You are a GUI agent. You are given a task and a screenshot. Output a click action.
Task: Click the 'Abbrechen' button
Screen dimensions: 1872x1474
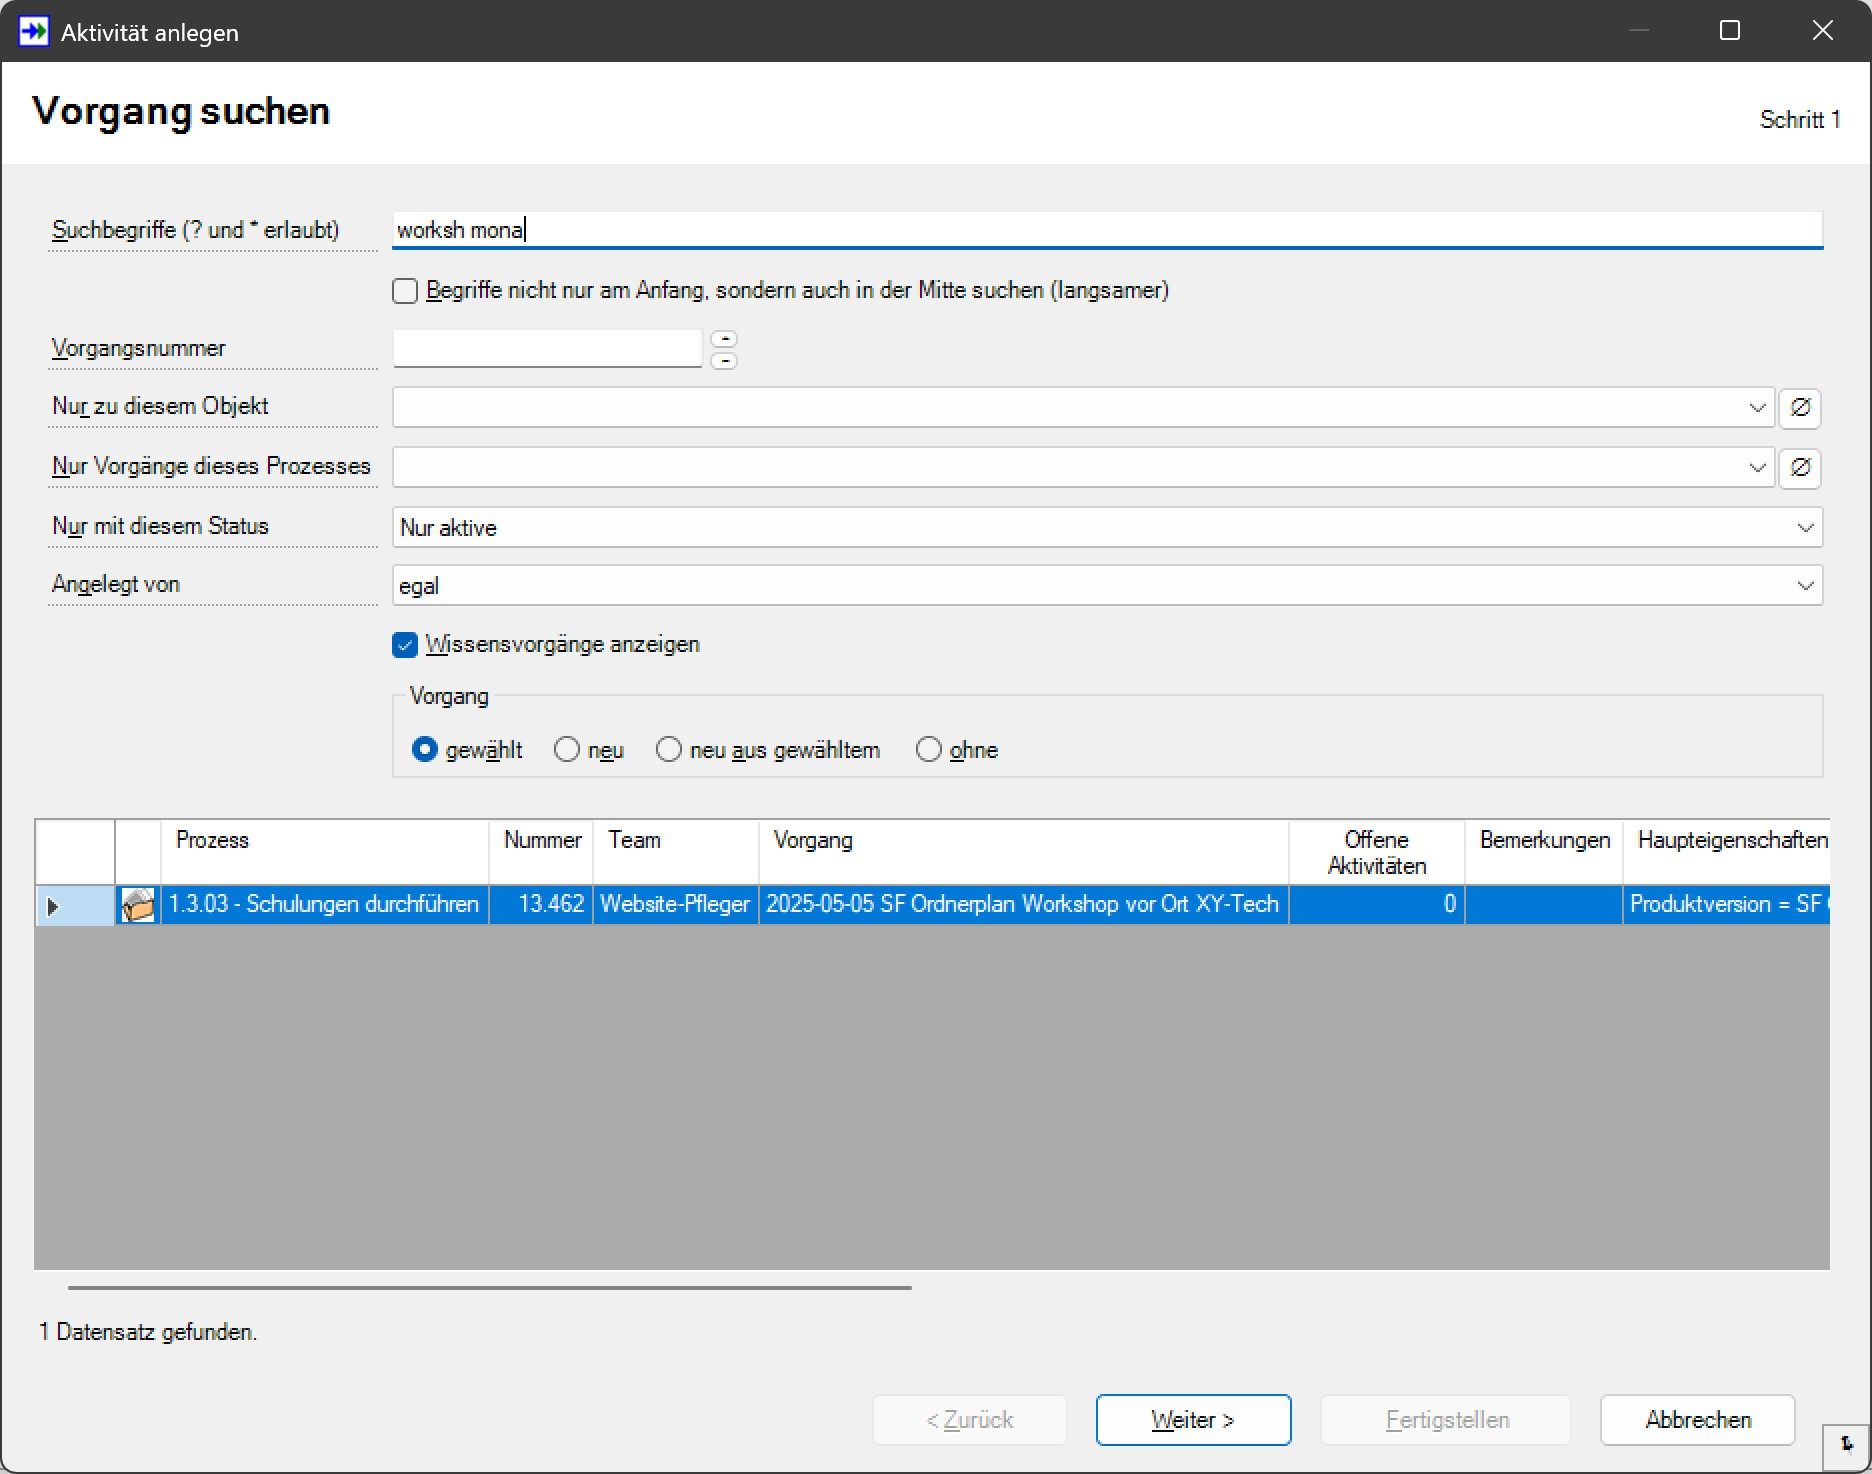(x=1698, y=1420)
